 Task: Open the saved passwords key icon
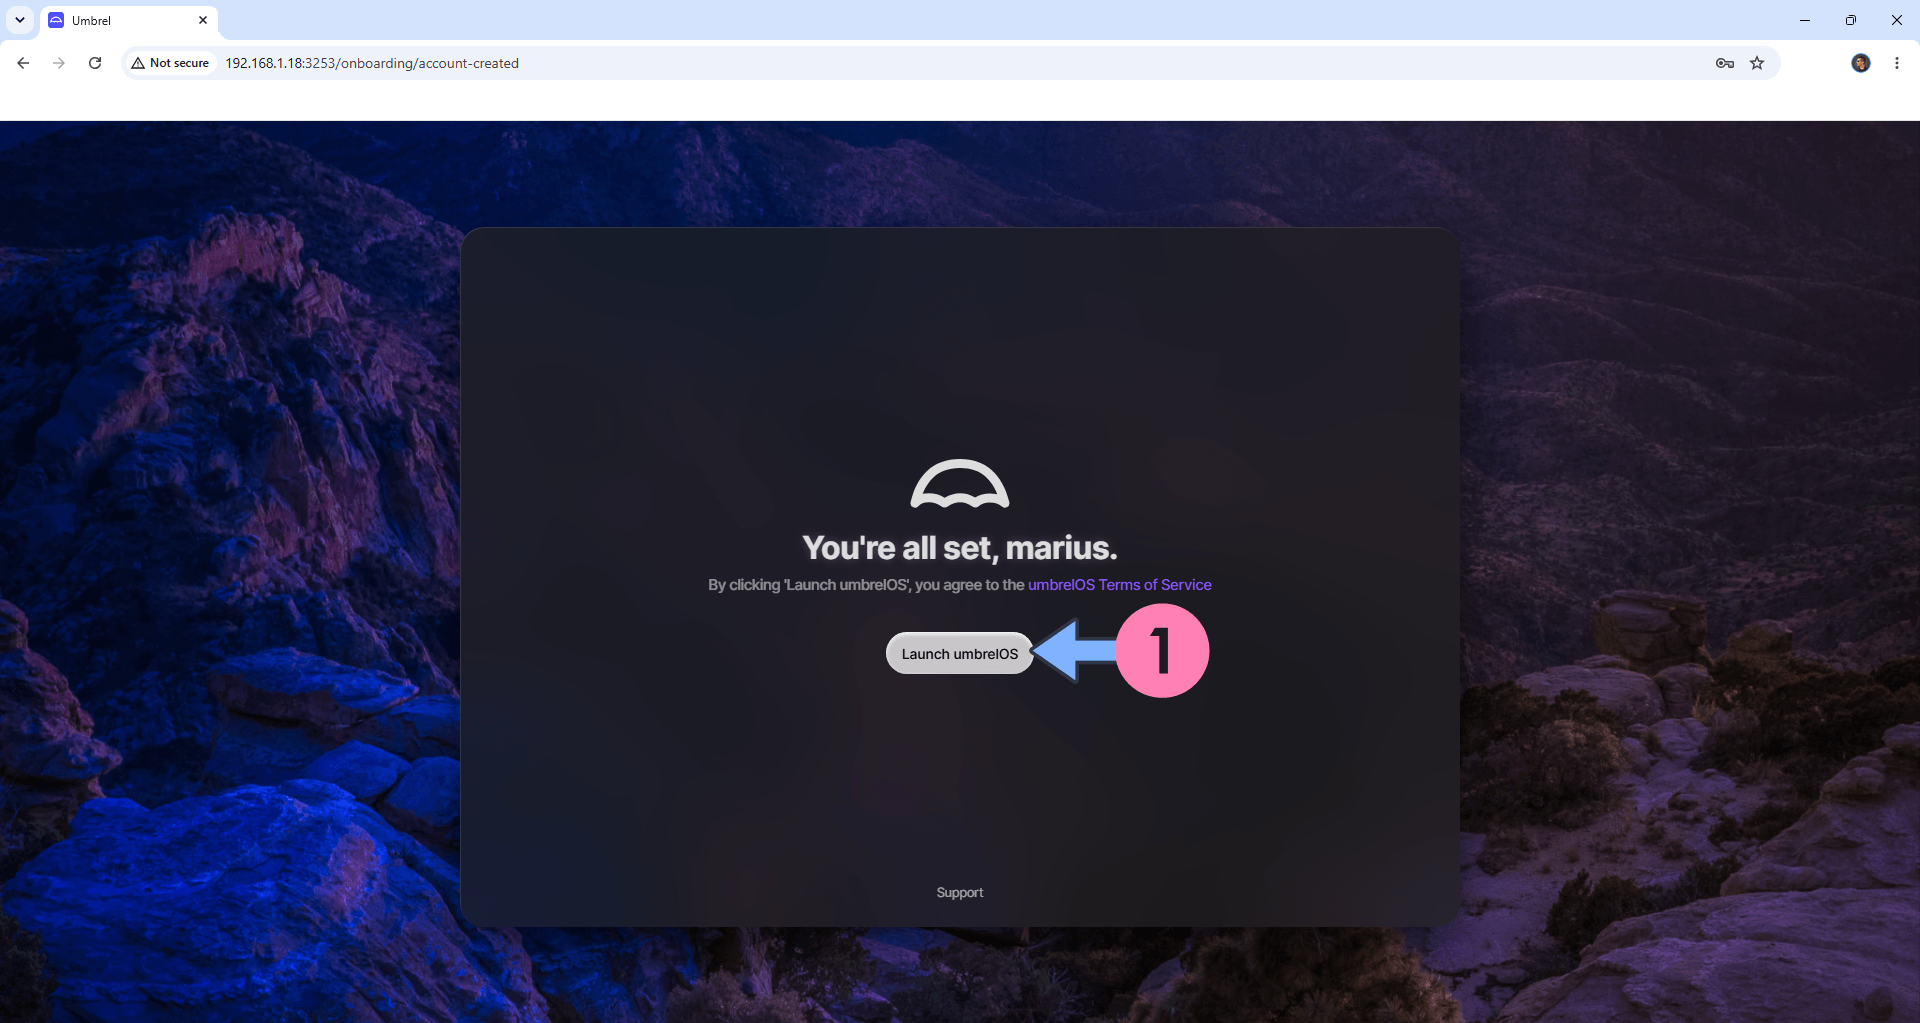point(1724,63)
